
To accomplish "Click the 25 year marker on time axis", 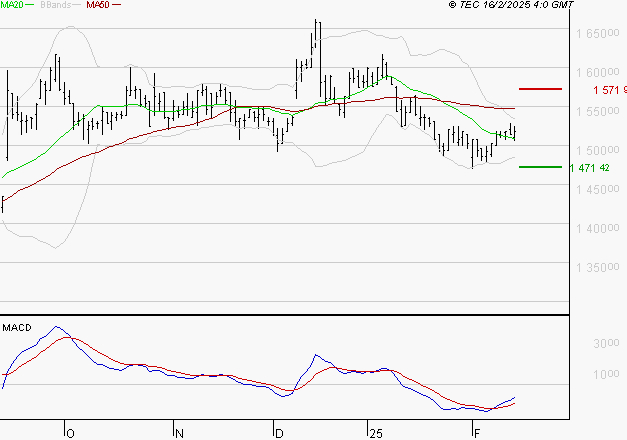I will click(x=376, y=434).
